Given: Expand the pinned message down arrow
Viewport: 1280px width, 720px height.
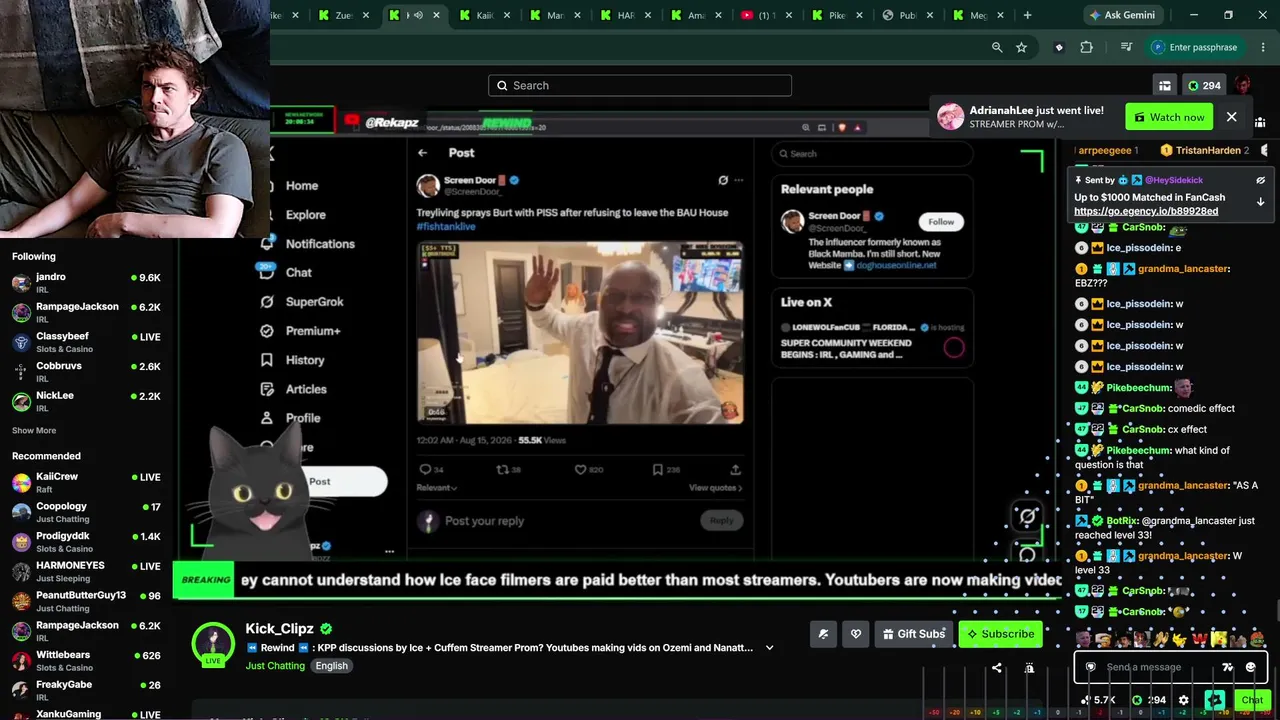Looking at the screenshot, I should point(1260,201).
